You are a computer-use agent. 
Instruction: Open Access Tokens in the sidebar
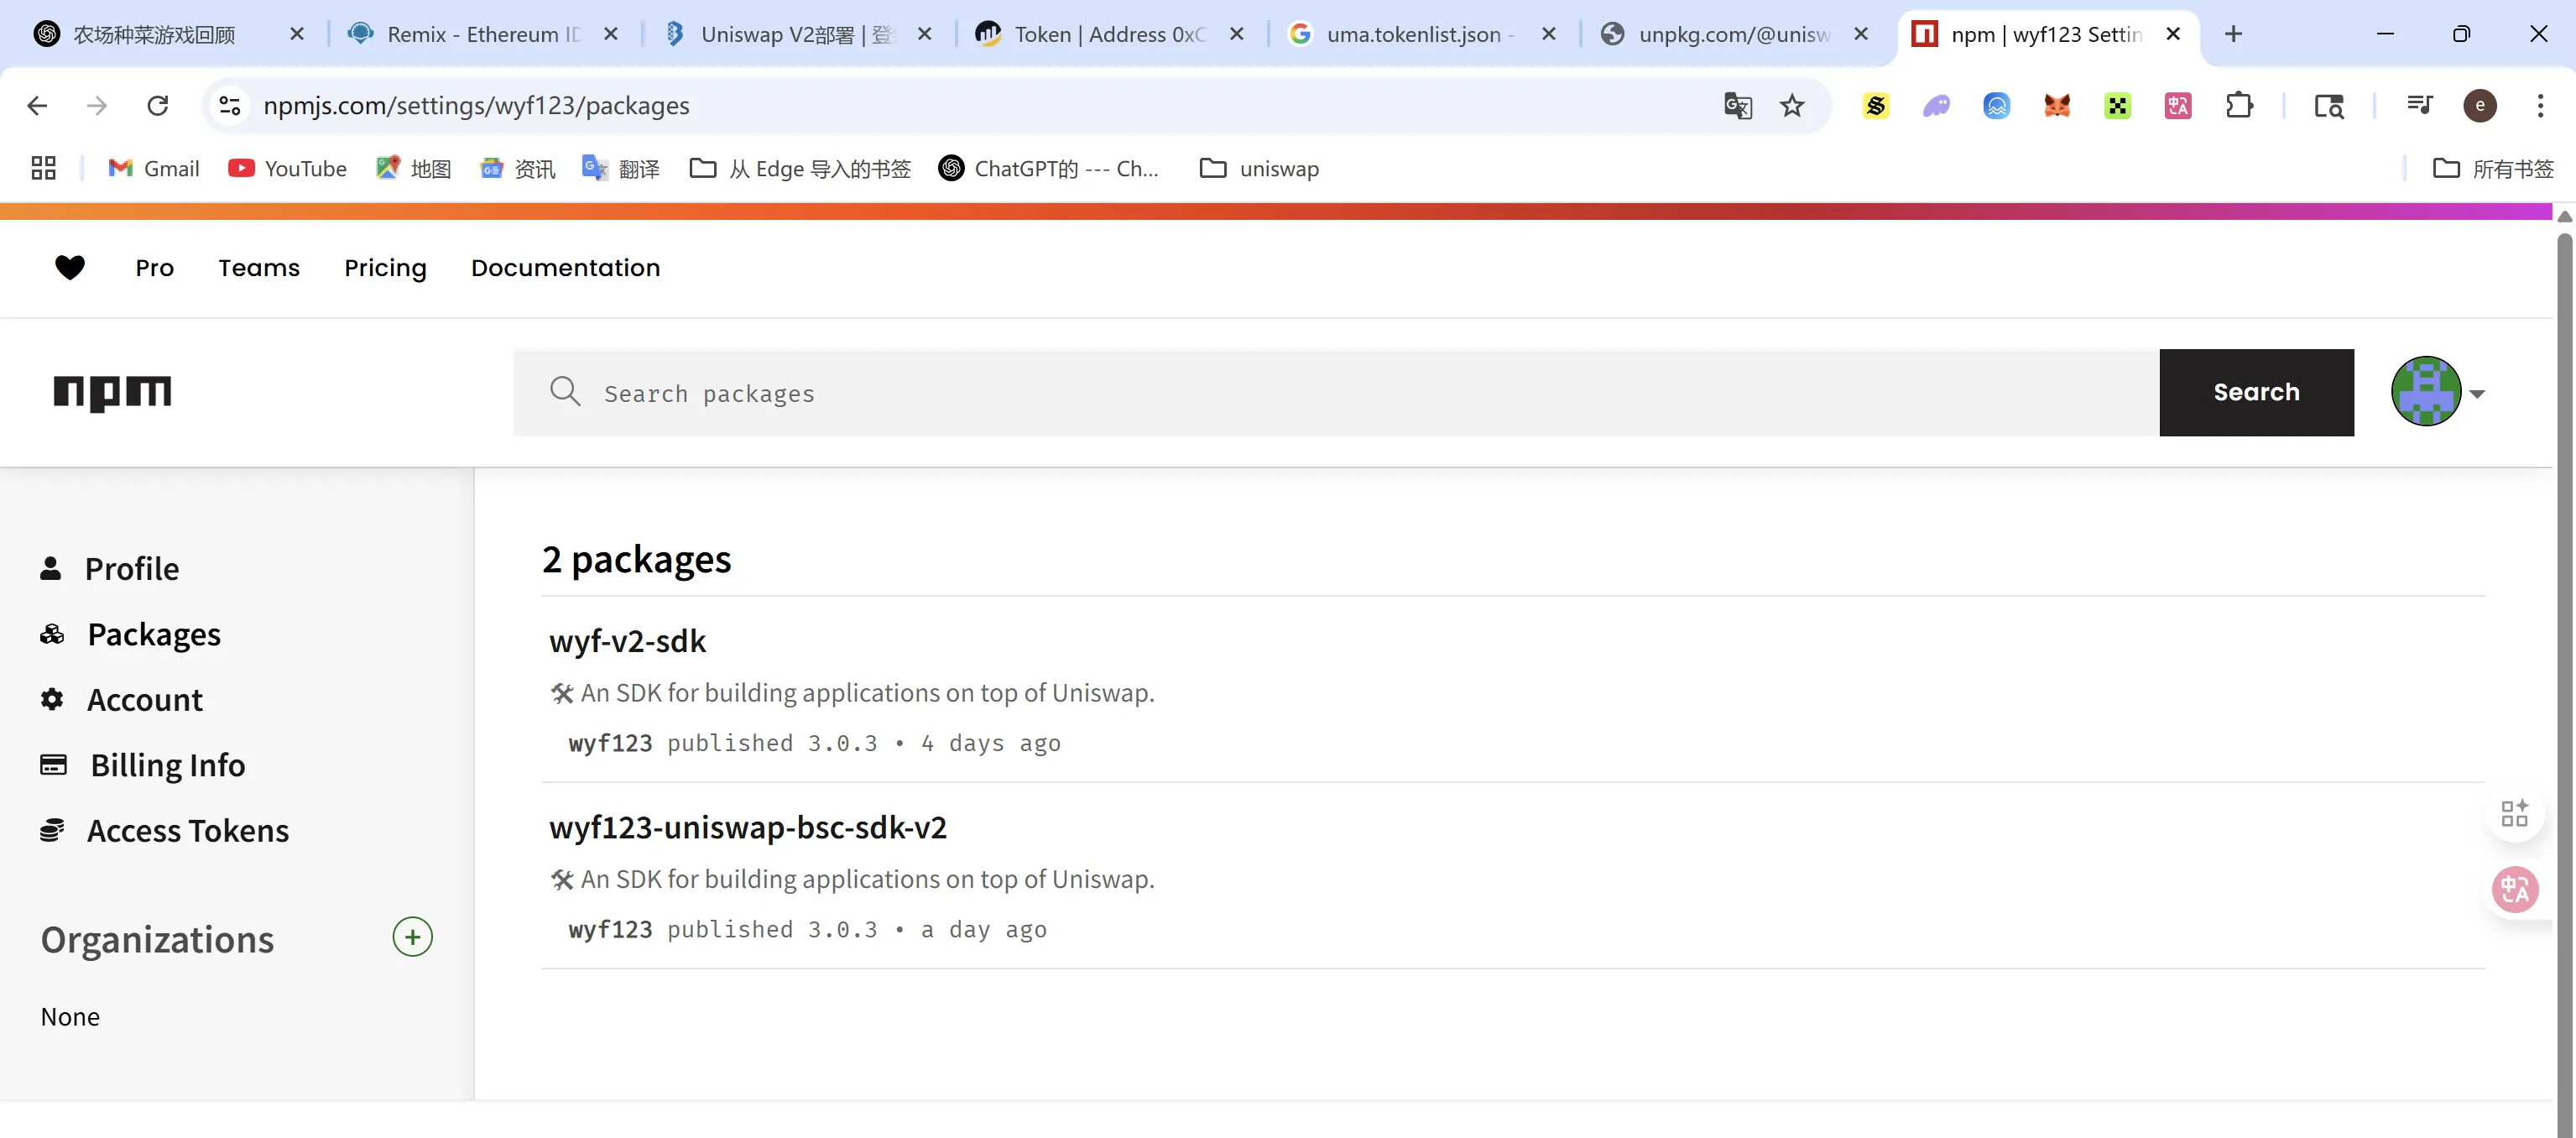187,831
